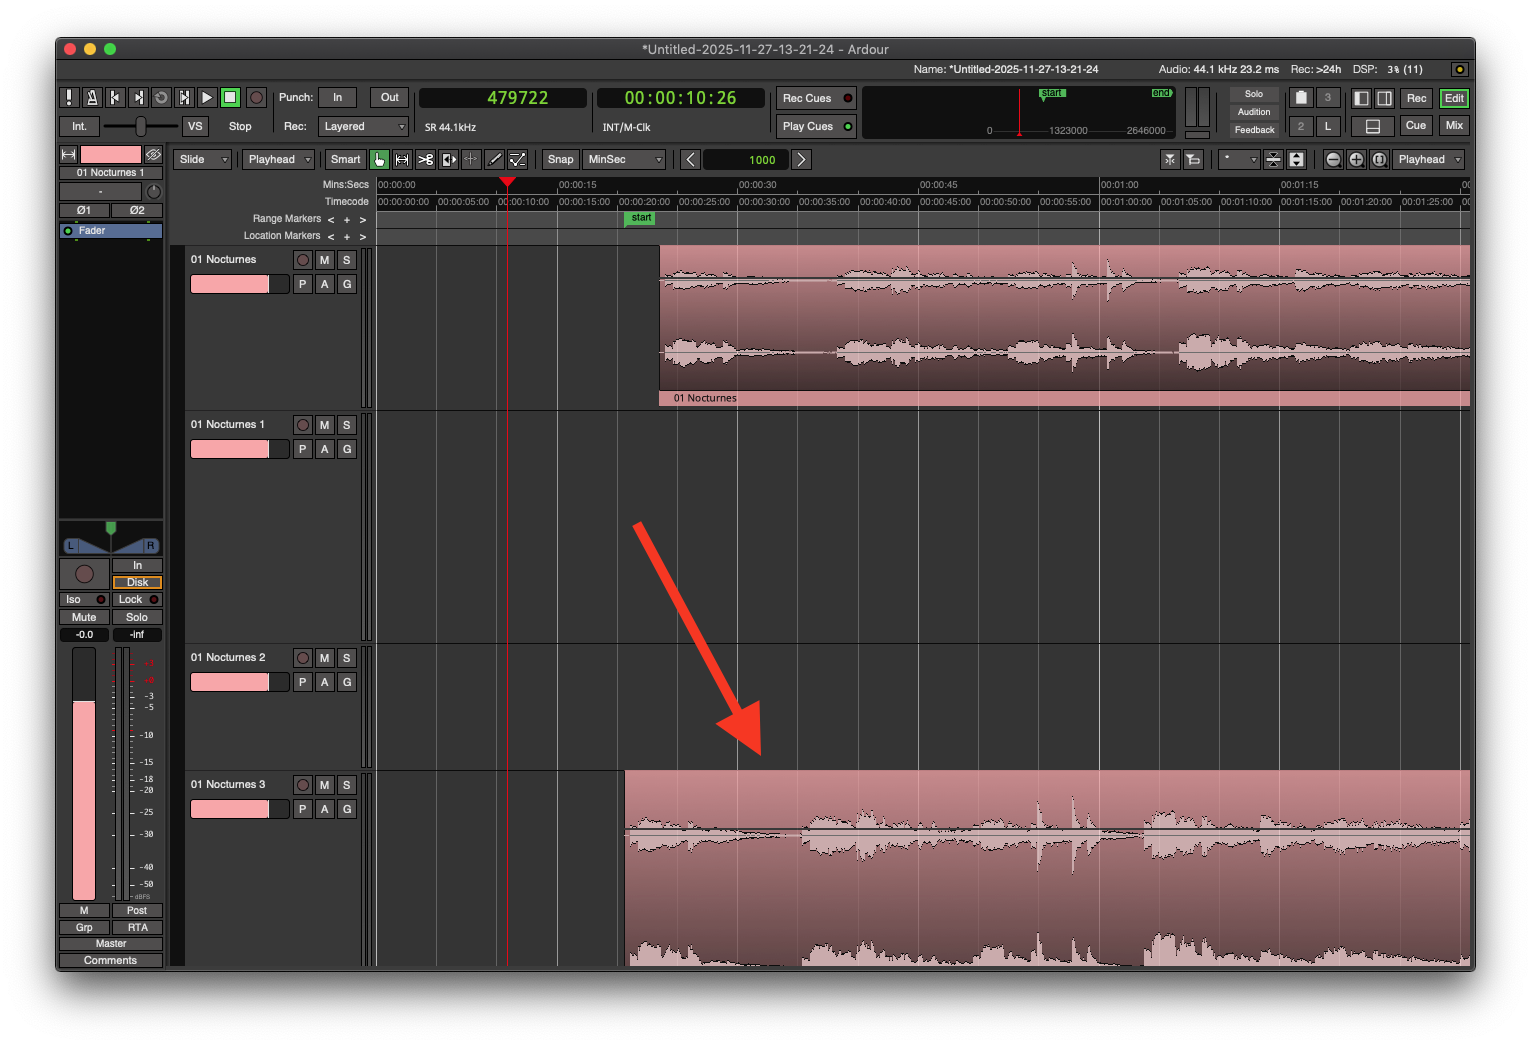
Task: Select the Draw pencil tool
Action: pyautogui.click(x=494, y=160)
